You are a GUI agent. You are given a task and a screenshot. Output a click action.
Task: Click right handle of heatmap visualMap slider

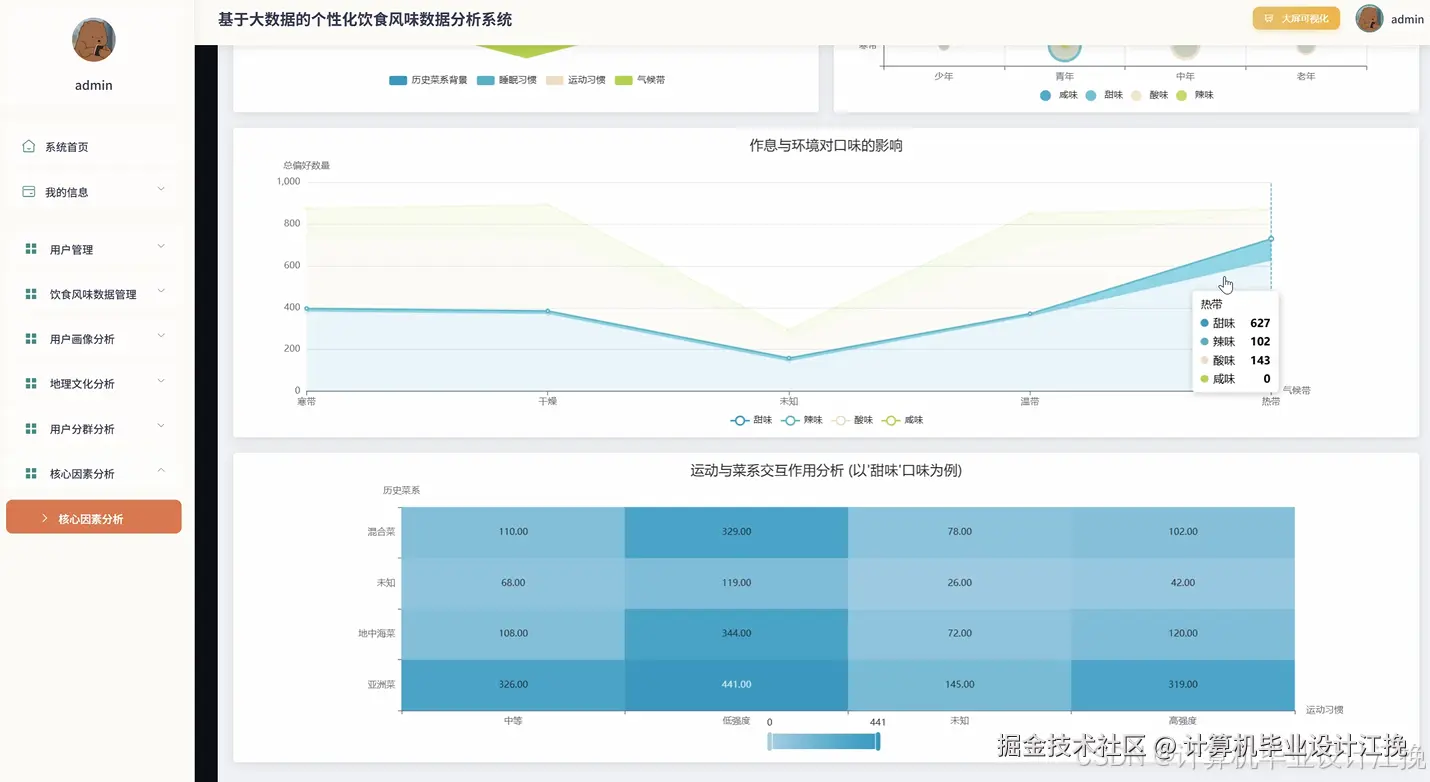pos(877,741)
